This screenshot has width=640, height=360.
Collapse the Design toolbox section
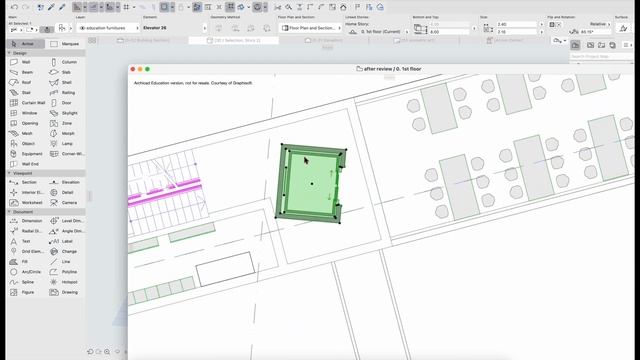9,53
